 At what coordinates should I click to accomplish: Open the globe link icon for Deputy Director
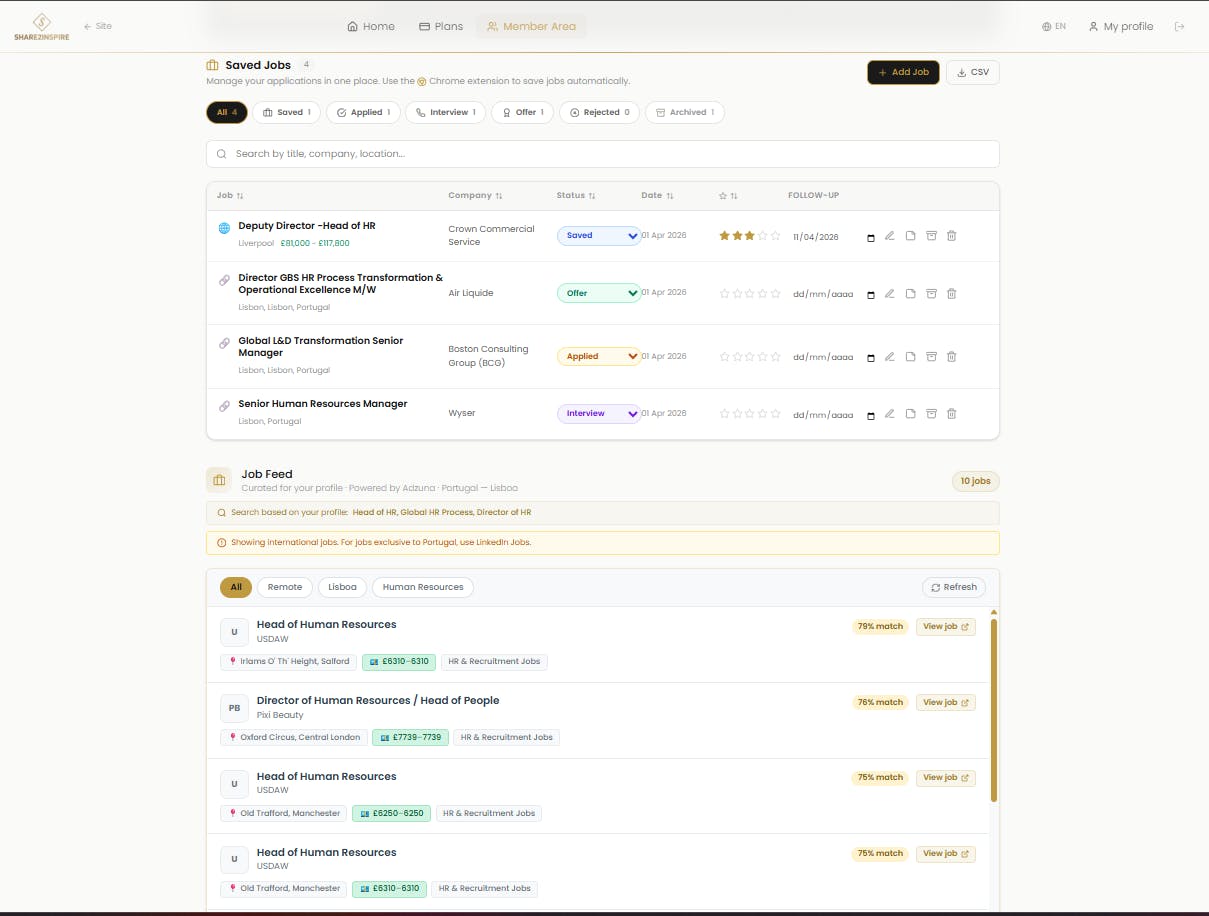coord(224,228)
